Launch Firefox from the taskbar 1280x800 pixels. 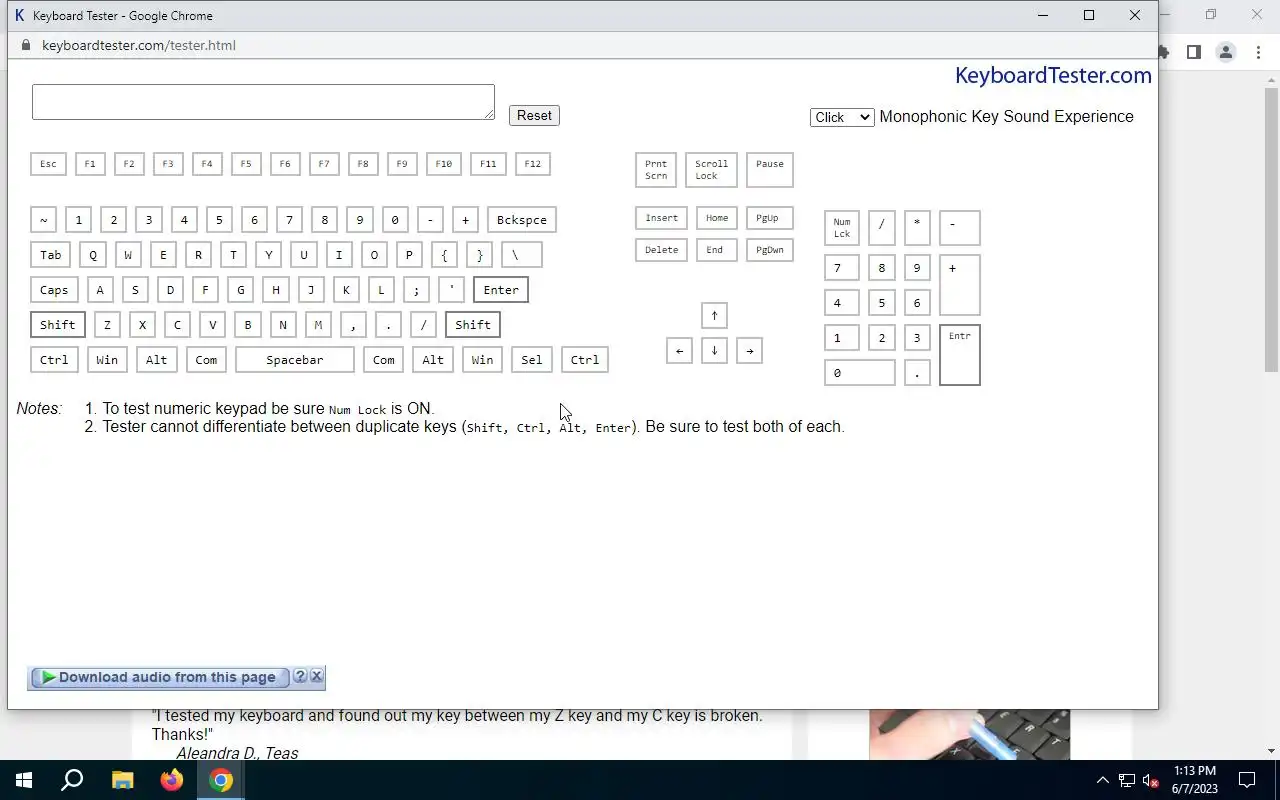pyautogui.click(x=172, y=780)
